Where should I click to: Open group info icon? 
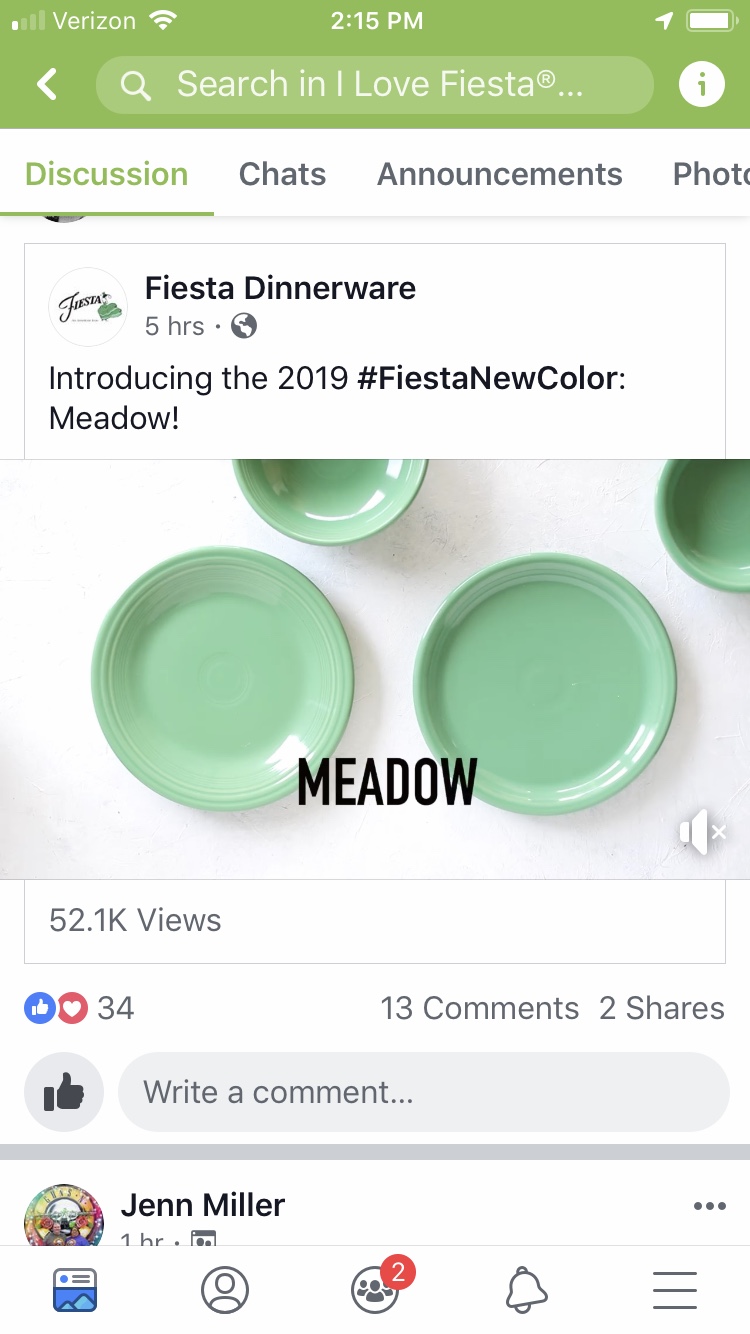point(701,85)
